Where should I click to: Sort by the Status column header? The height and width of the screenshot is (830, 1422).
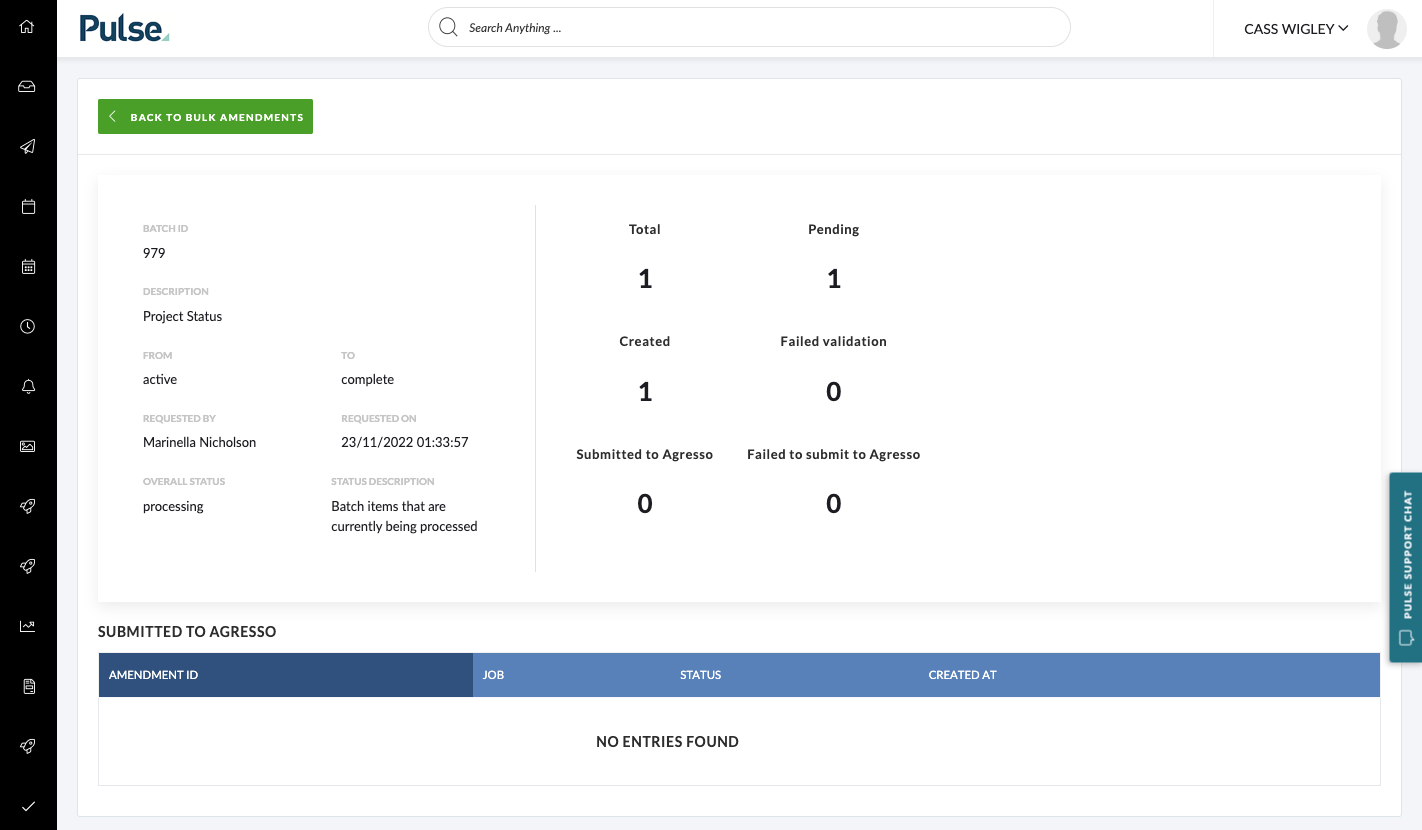point(700,675)
